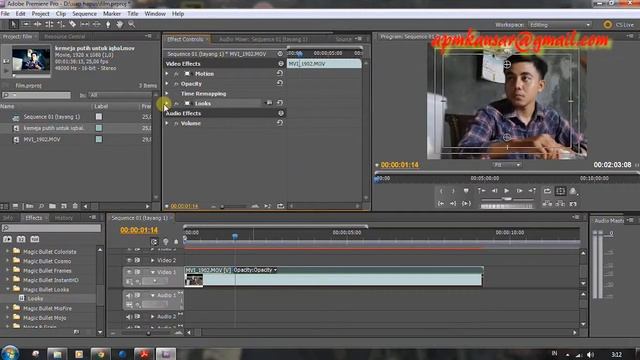
Task: Expand the Volume audio effect
Action: (167, 123)
